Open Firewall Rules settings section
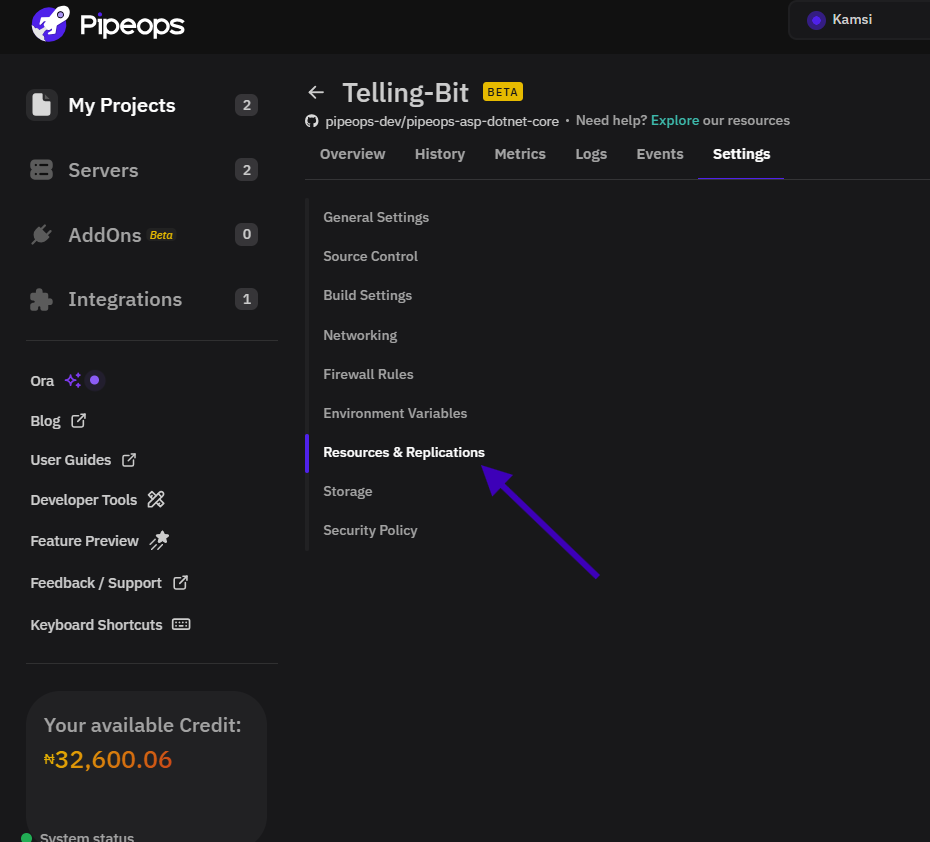The image size is (930, 842). [x=368, y=374]
